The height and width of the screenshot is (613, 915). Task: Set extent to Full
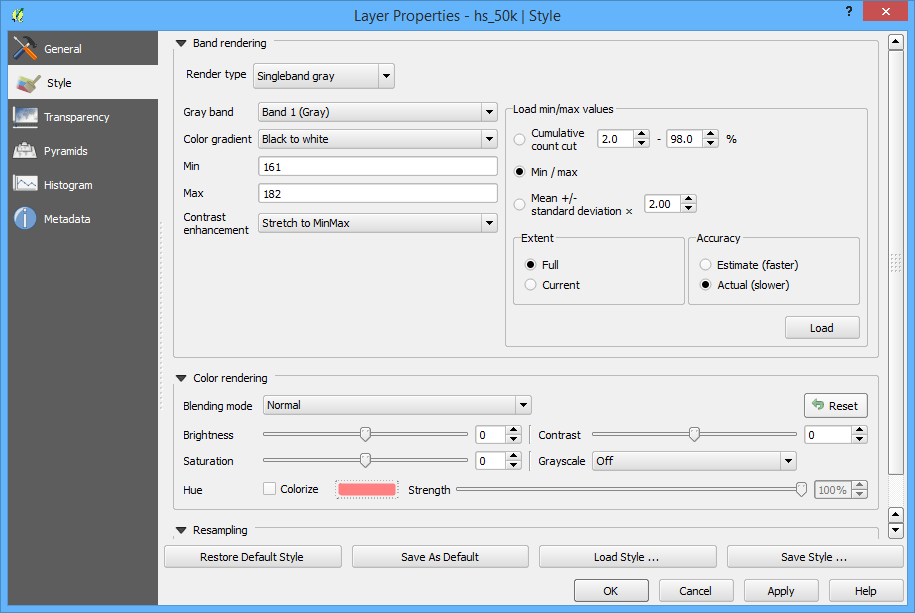click(x=530, y=264)
